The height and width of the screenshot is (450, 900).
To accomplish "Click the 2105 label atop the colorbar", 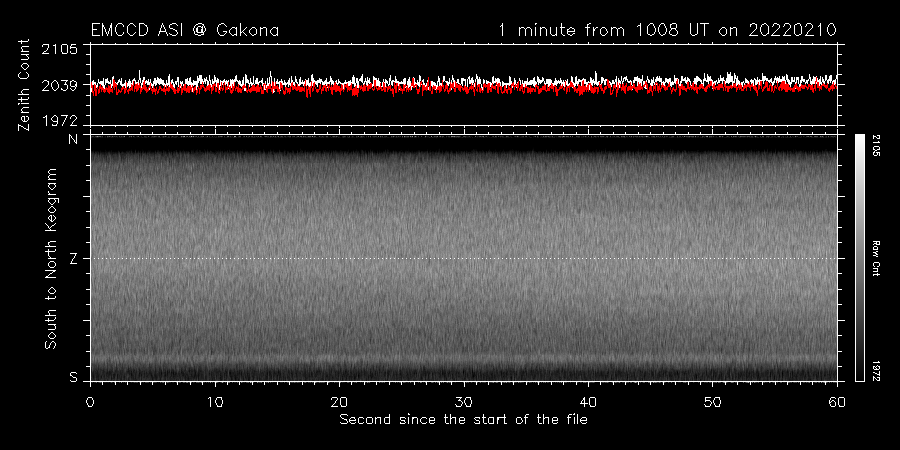I will tap(876, 144).
